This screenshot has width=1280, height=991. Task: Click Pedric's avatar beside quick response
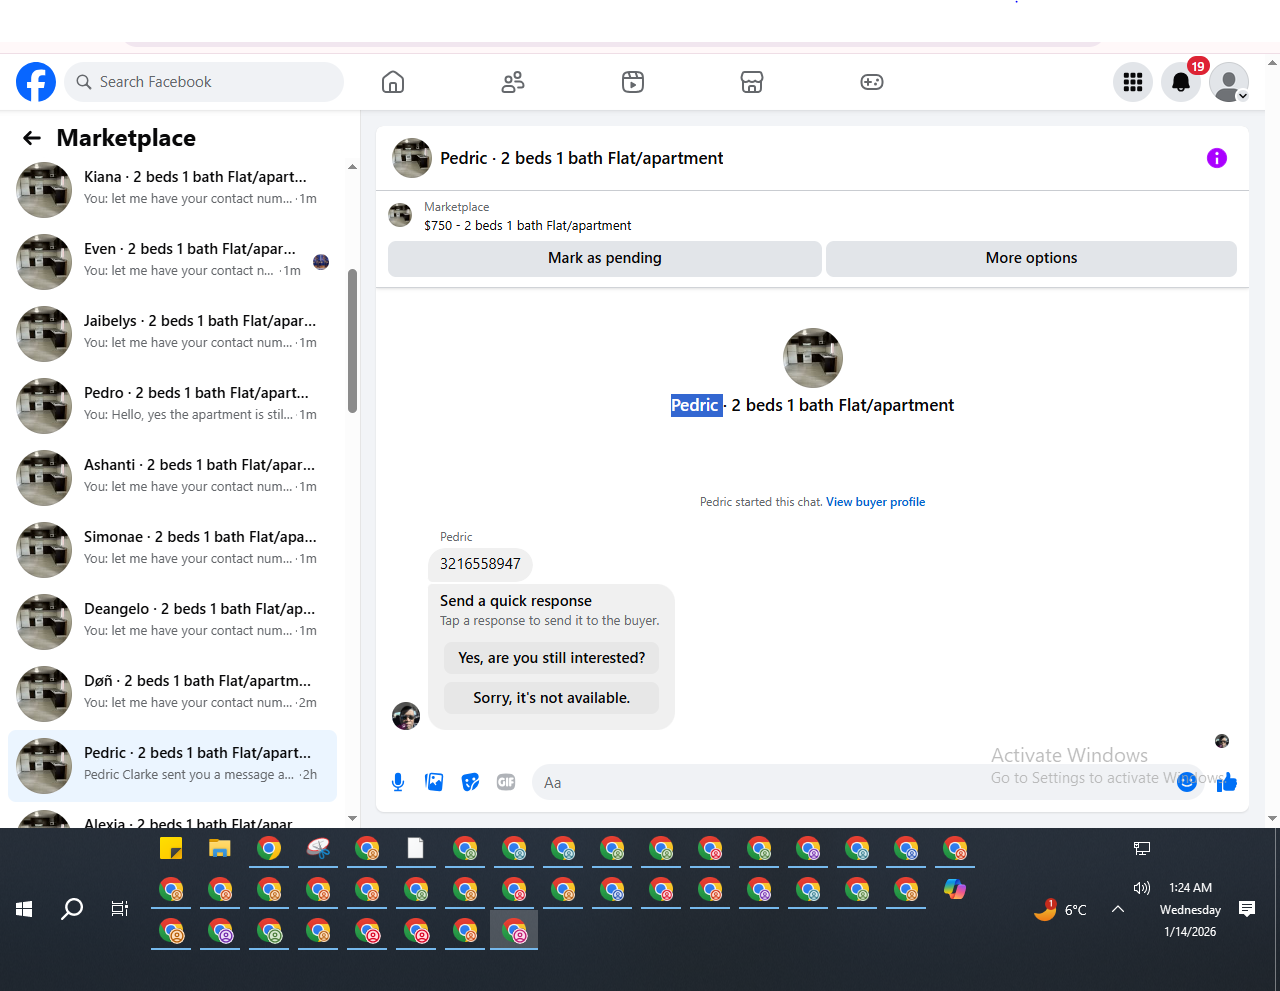(x=406, y=716)
